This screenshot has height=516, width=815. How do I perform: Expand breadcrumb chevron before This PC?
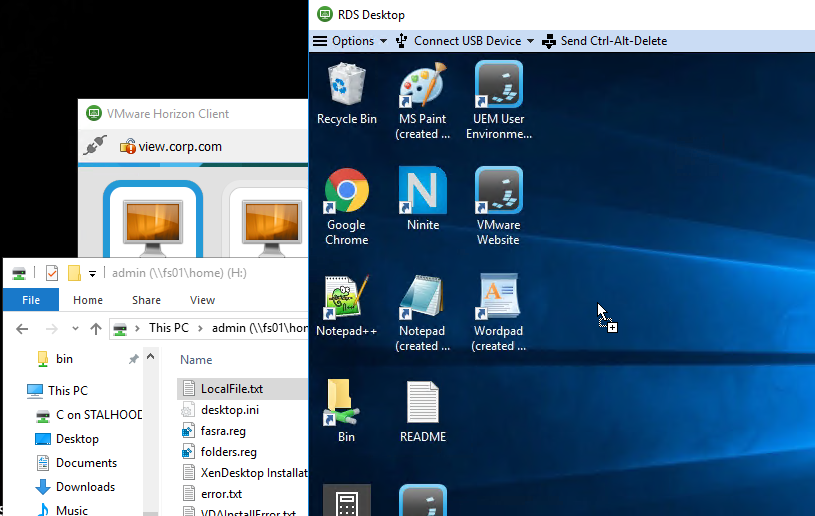[x=137, y=328]
